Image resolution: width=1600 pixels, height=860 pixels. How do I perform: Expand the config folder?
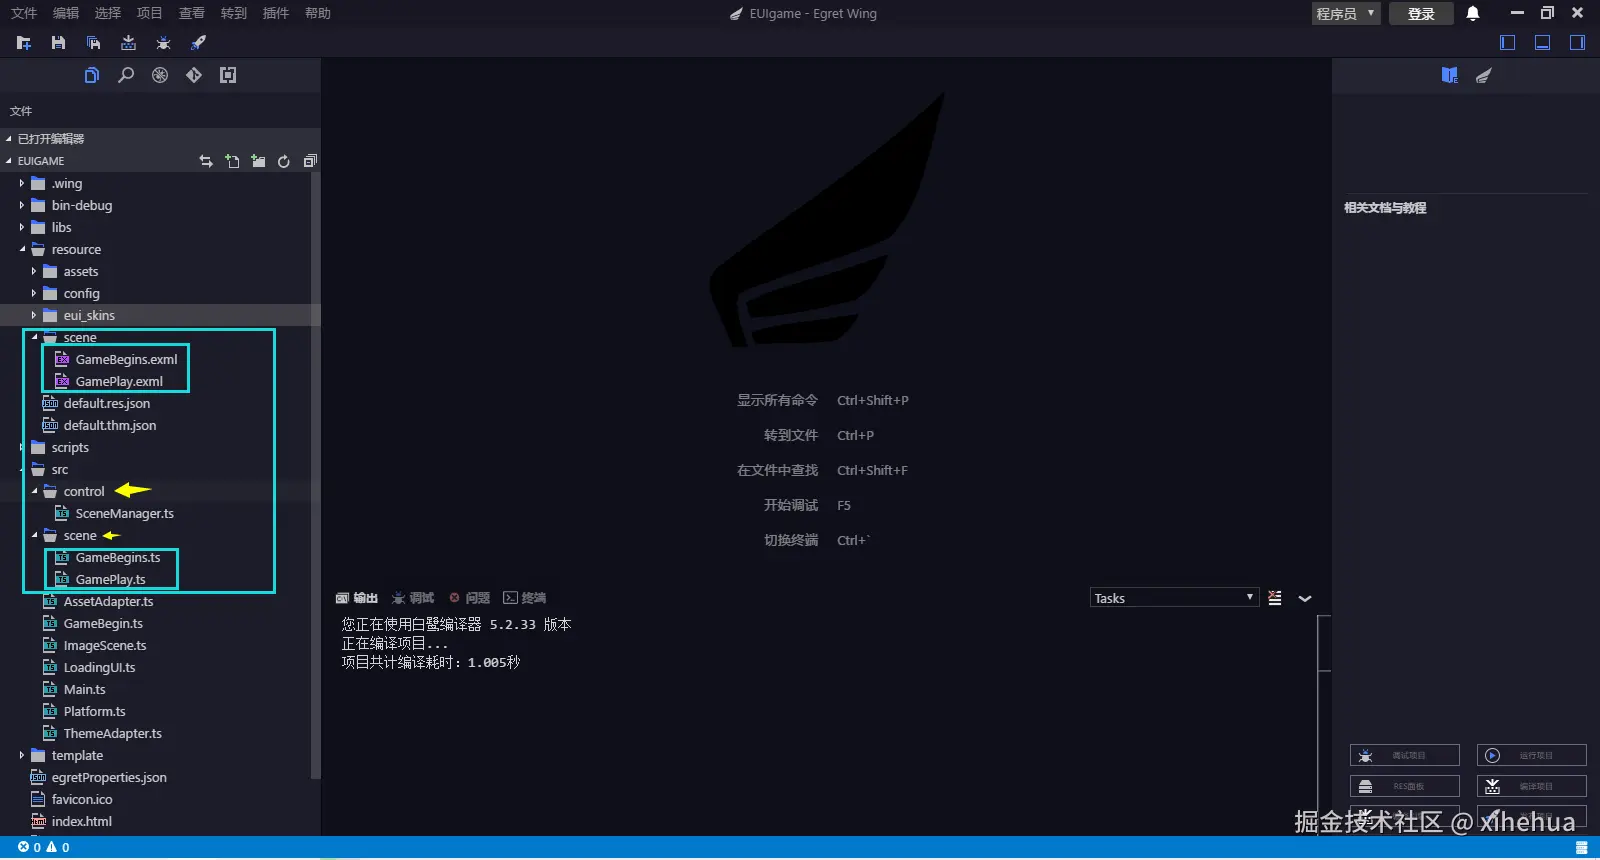[34, 293]
